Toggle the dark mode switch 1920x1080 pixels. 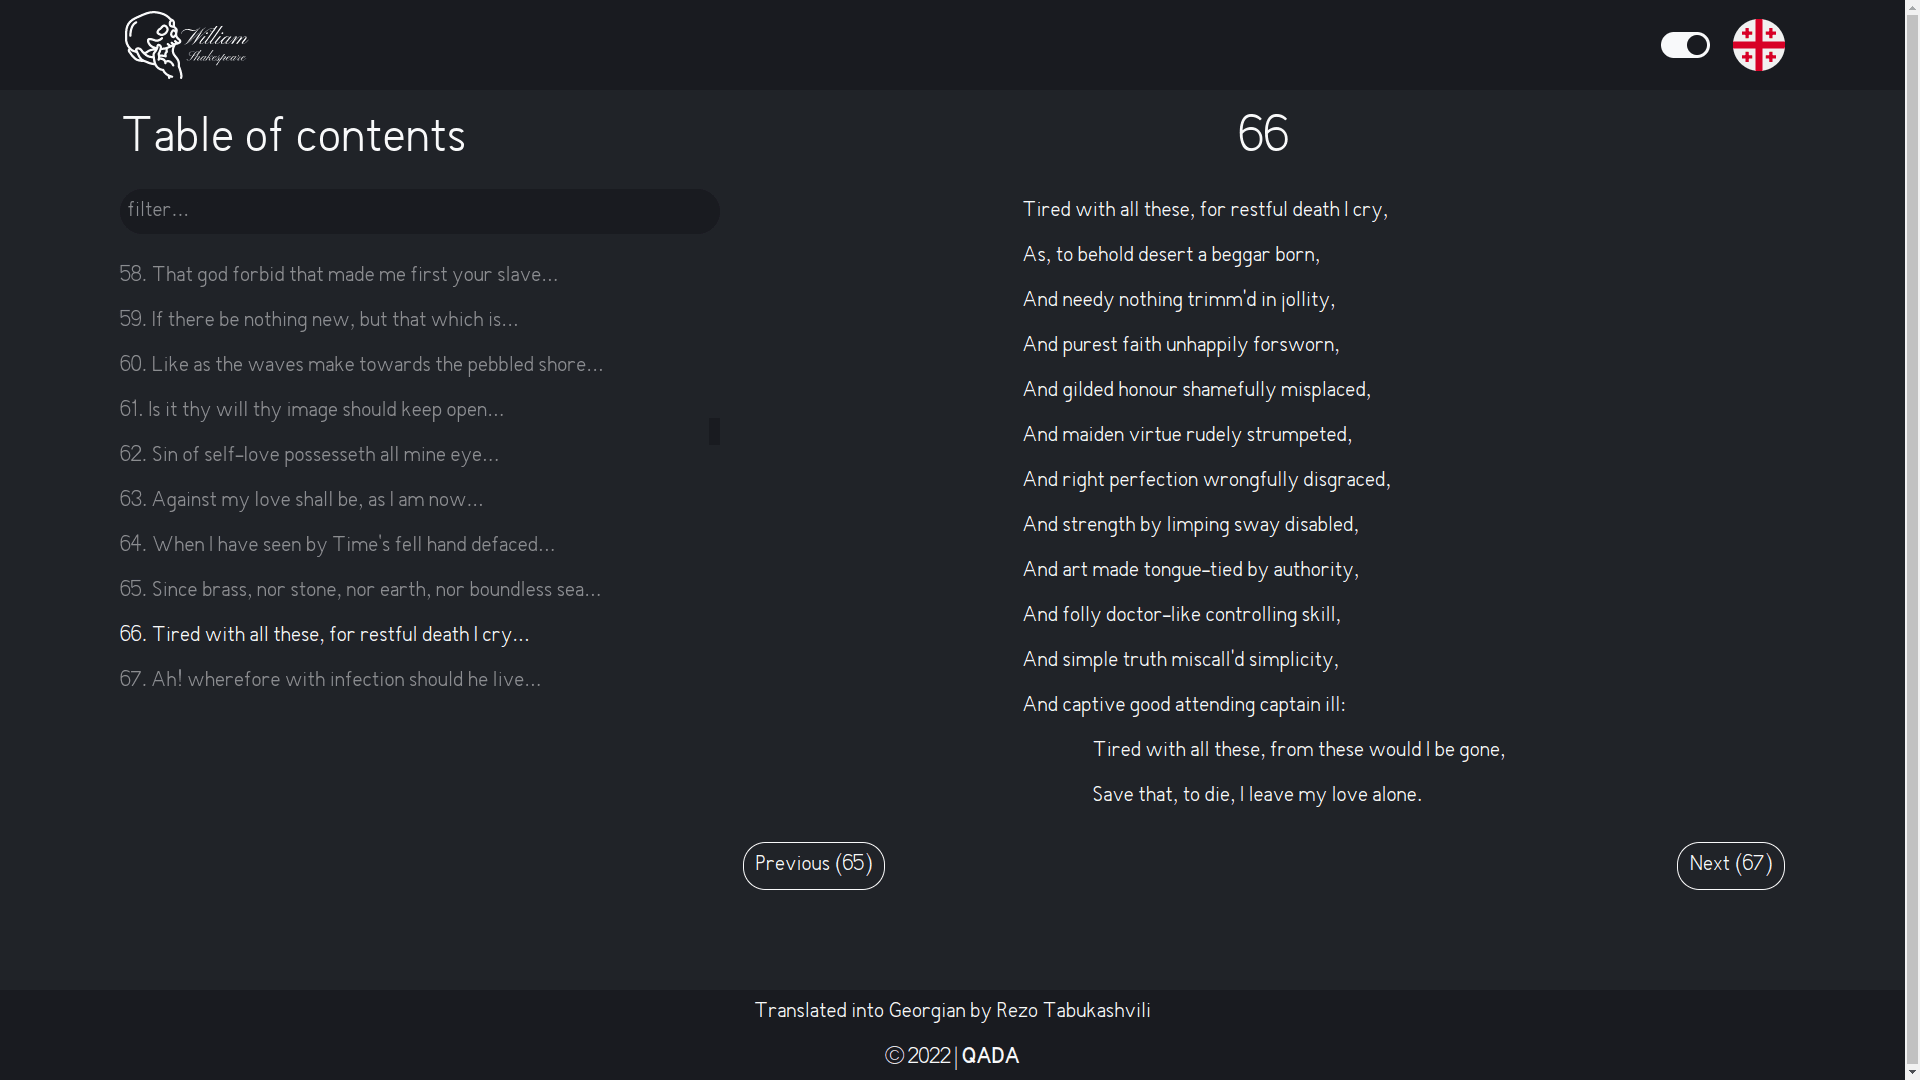1685,45
